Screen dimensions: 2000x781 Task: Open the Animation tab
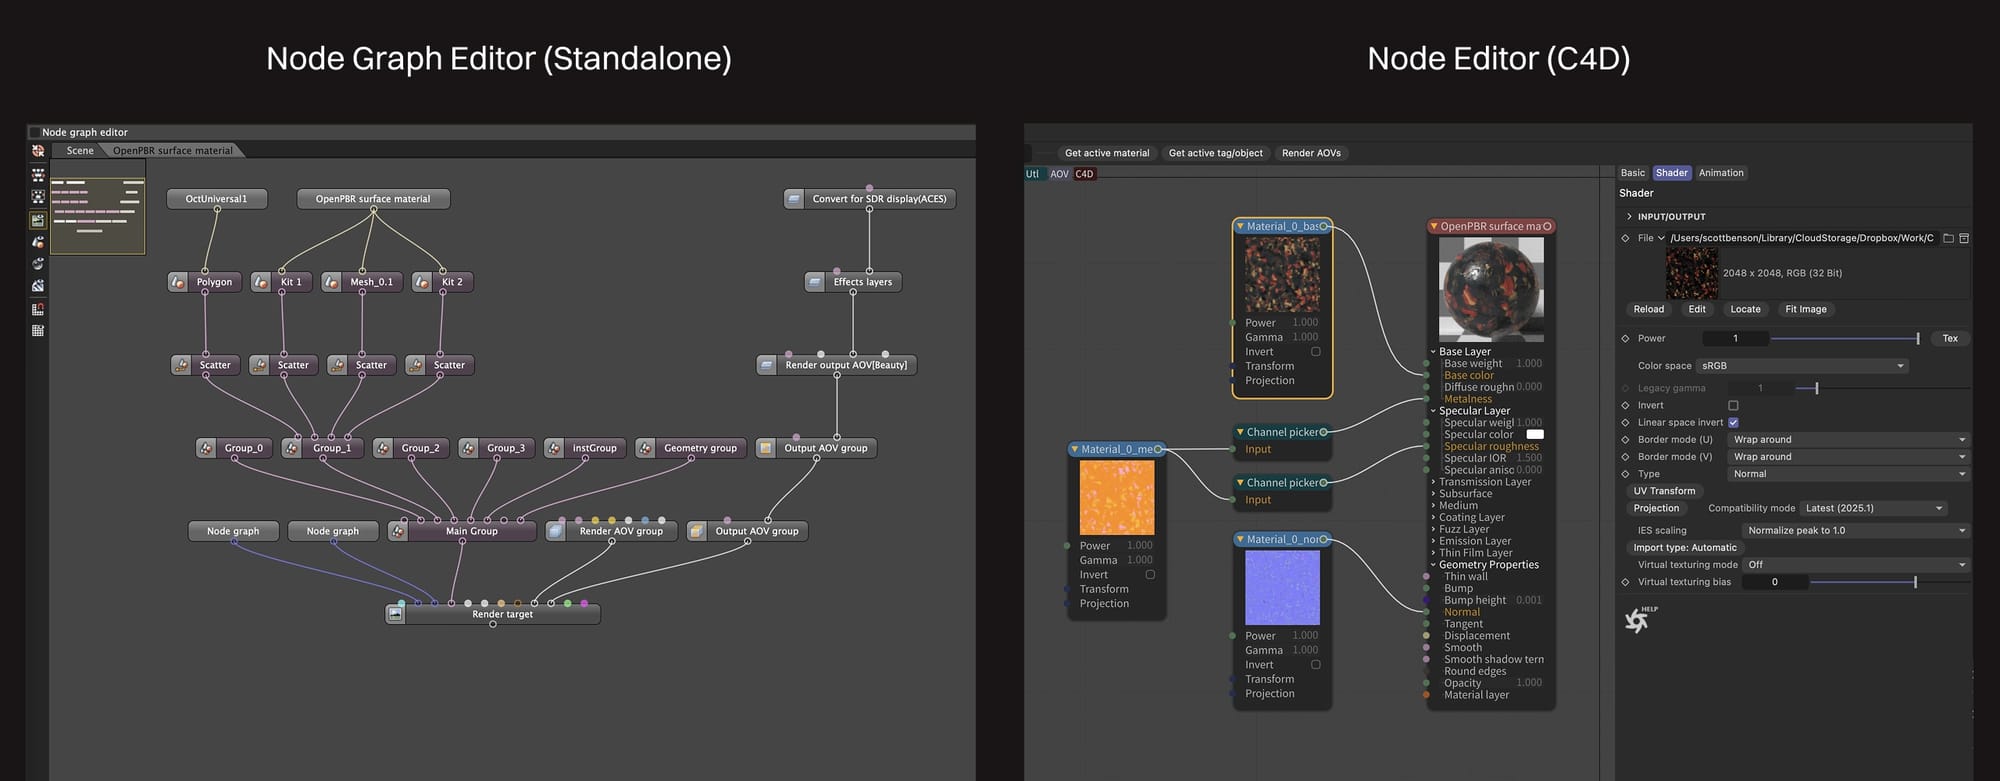pos(1721,173)
